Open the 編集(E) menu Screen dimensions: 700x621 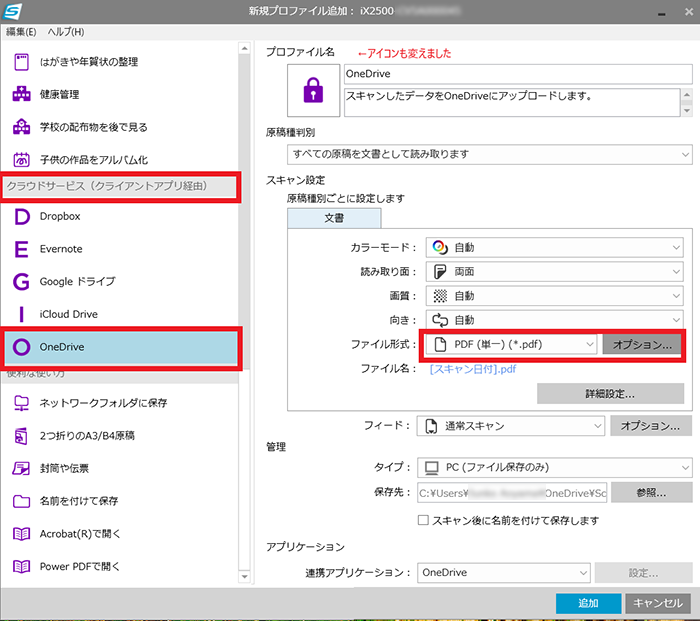pos(21,32)
